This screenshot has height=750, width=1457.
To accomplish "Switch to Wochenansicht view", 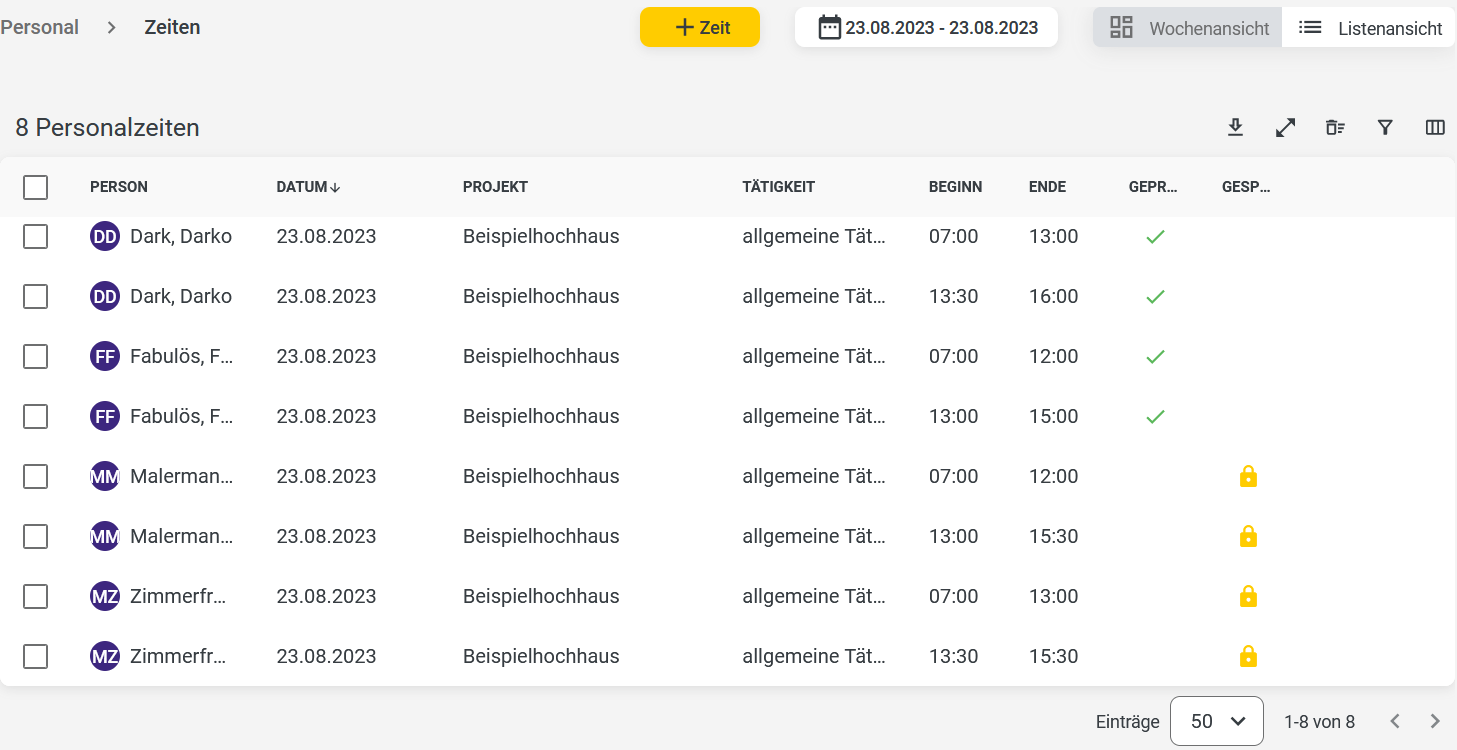I will coord(1188,27).
